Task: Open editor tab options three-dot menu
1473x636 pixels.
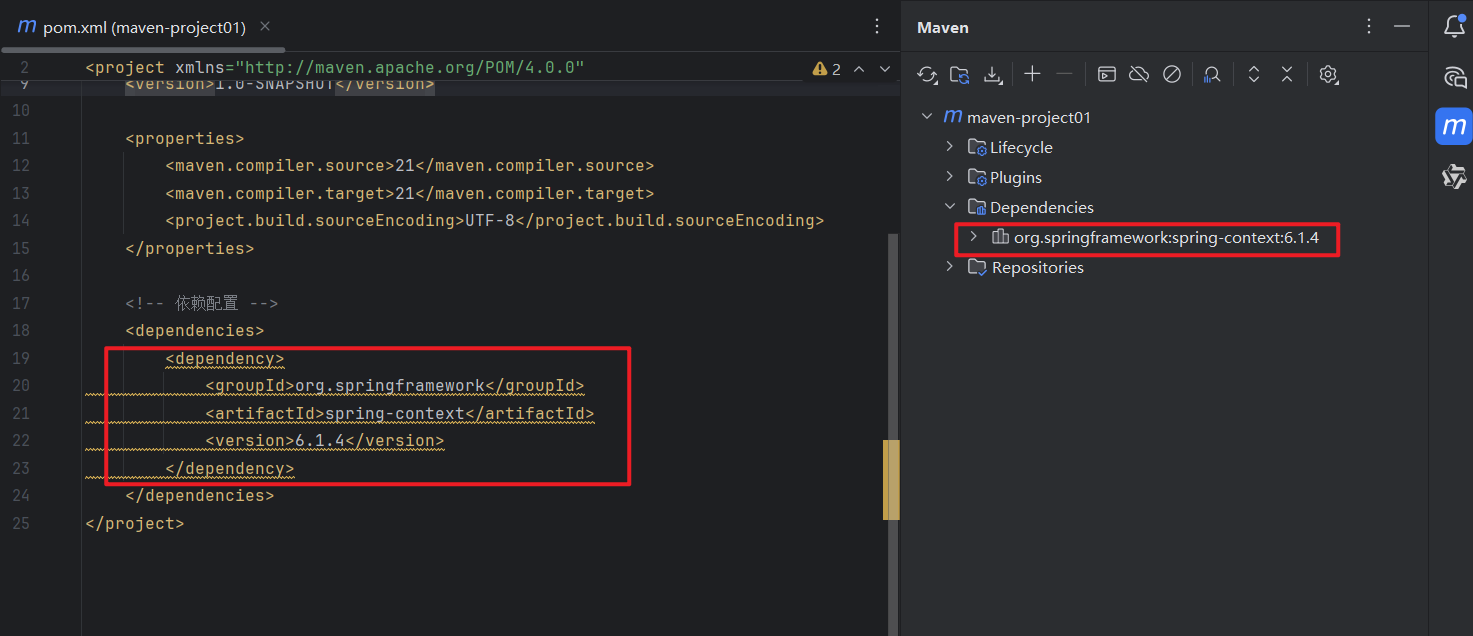Action: coord(877,27)
